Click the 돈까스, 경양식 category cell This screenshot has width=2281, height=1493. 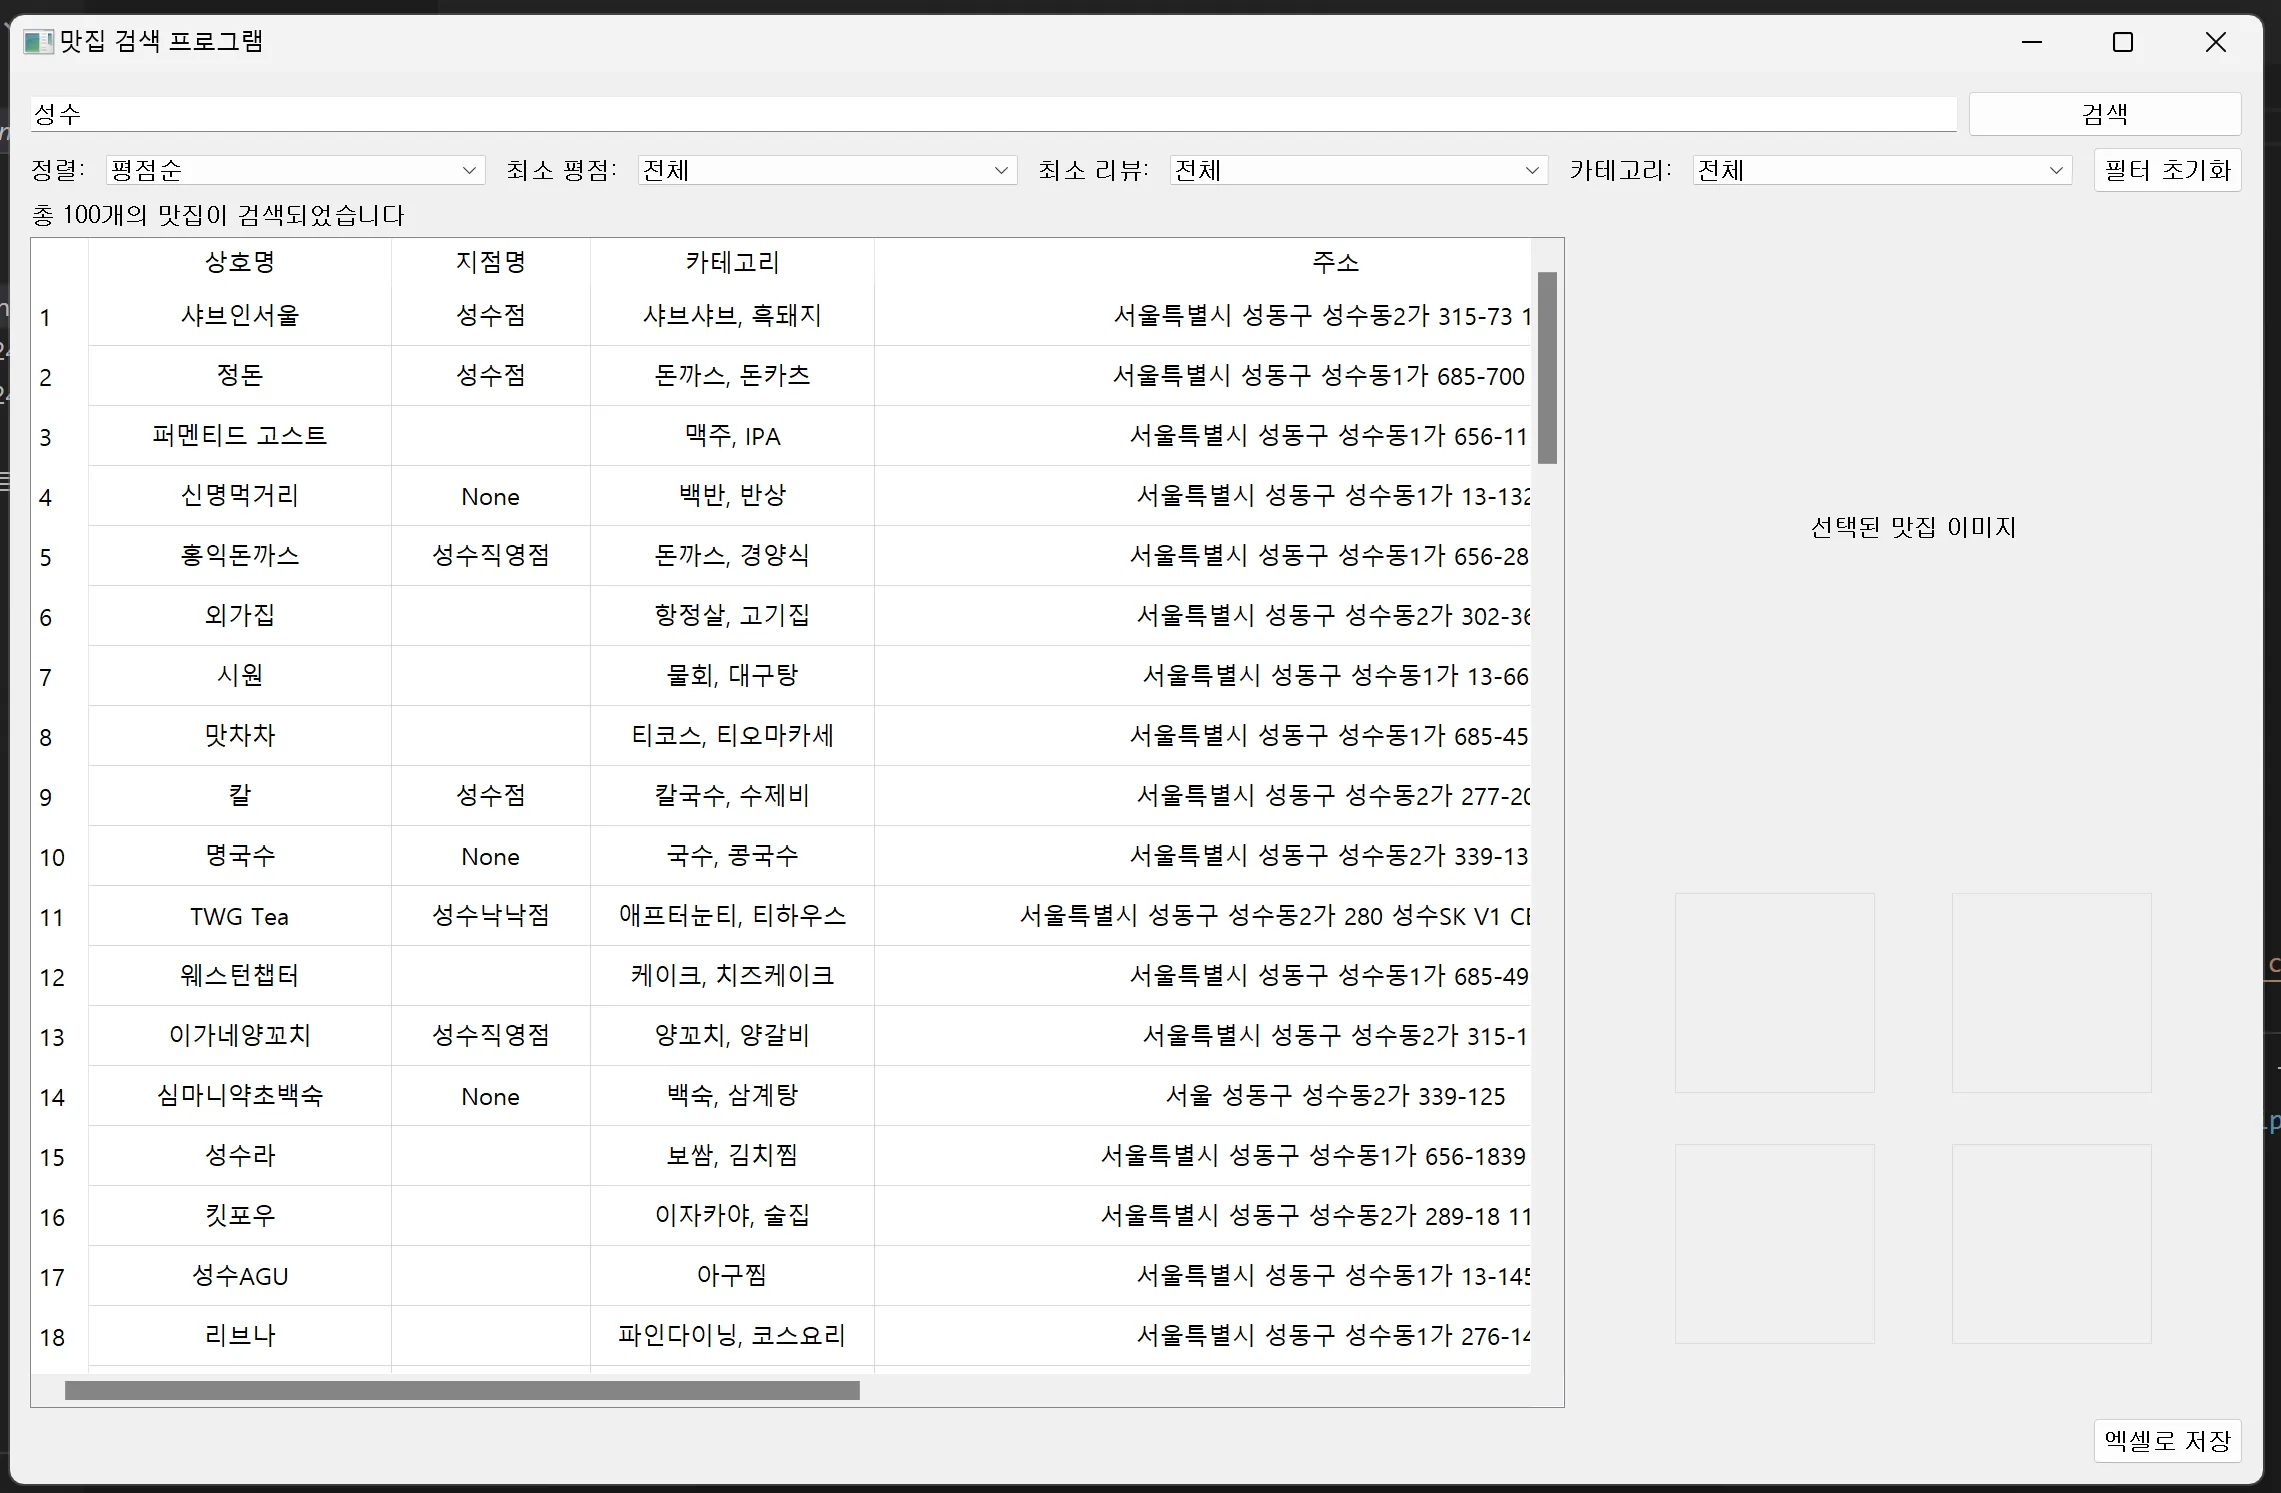tap(732, 556)
